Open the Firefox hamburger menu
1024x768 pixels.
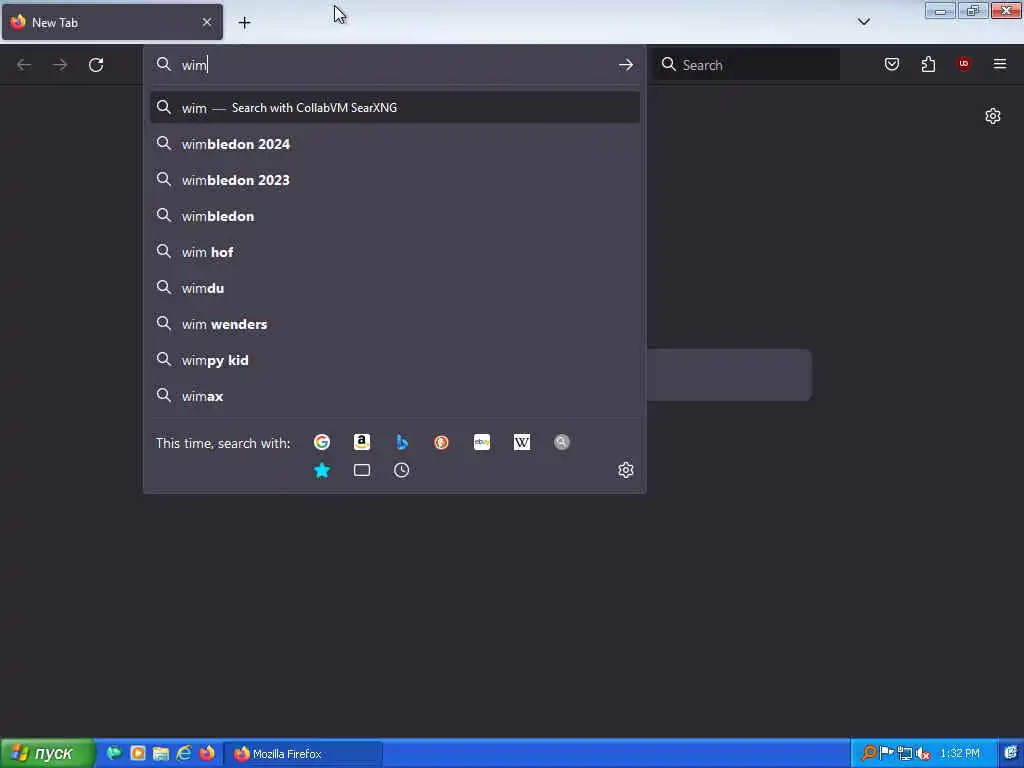(1000, 64)
